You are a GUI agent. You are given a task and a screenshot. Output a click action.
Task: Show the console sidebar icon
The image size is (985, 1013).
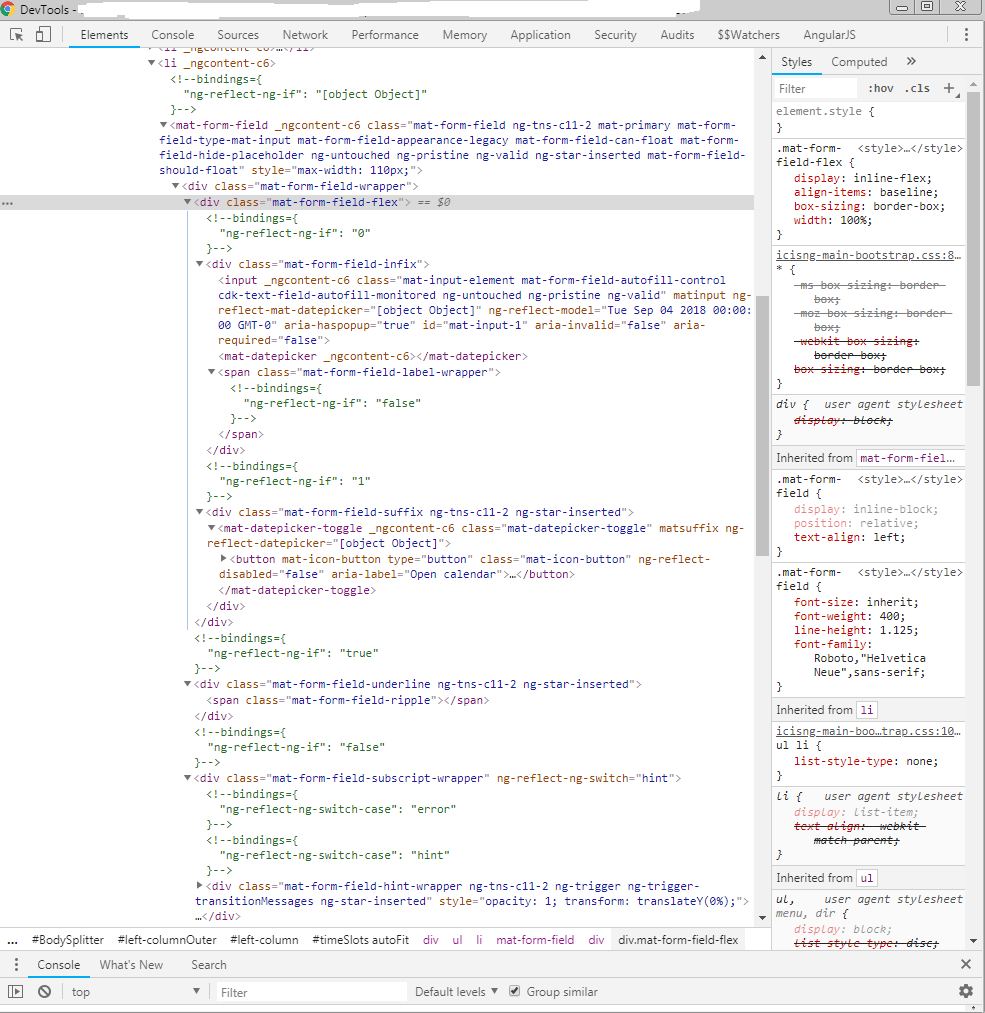pyautogui.click(x=15, y=990)
